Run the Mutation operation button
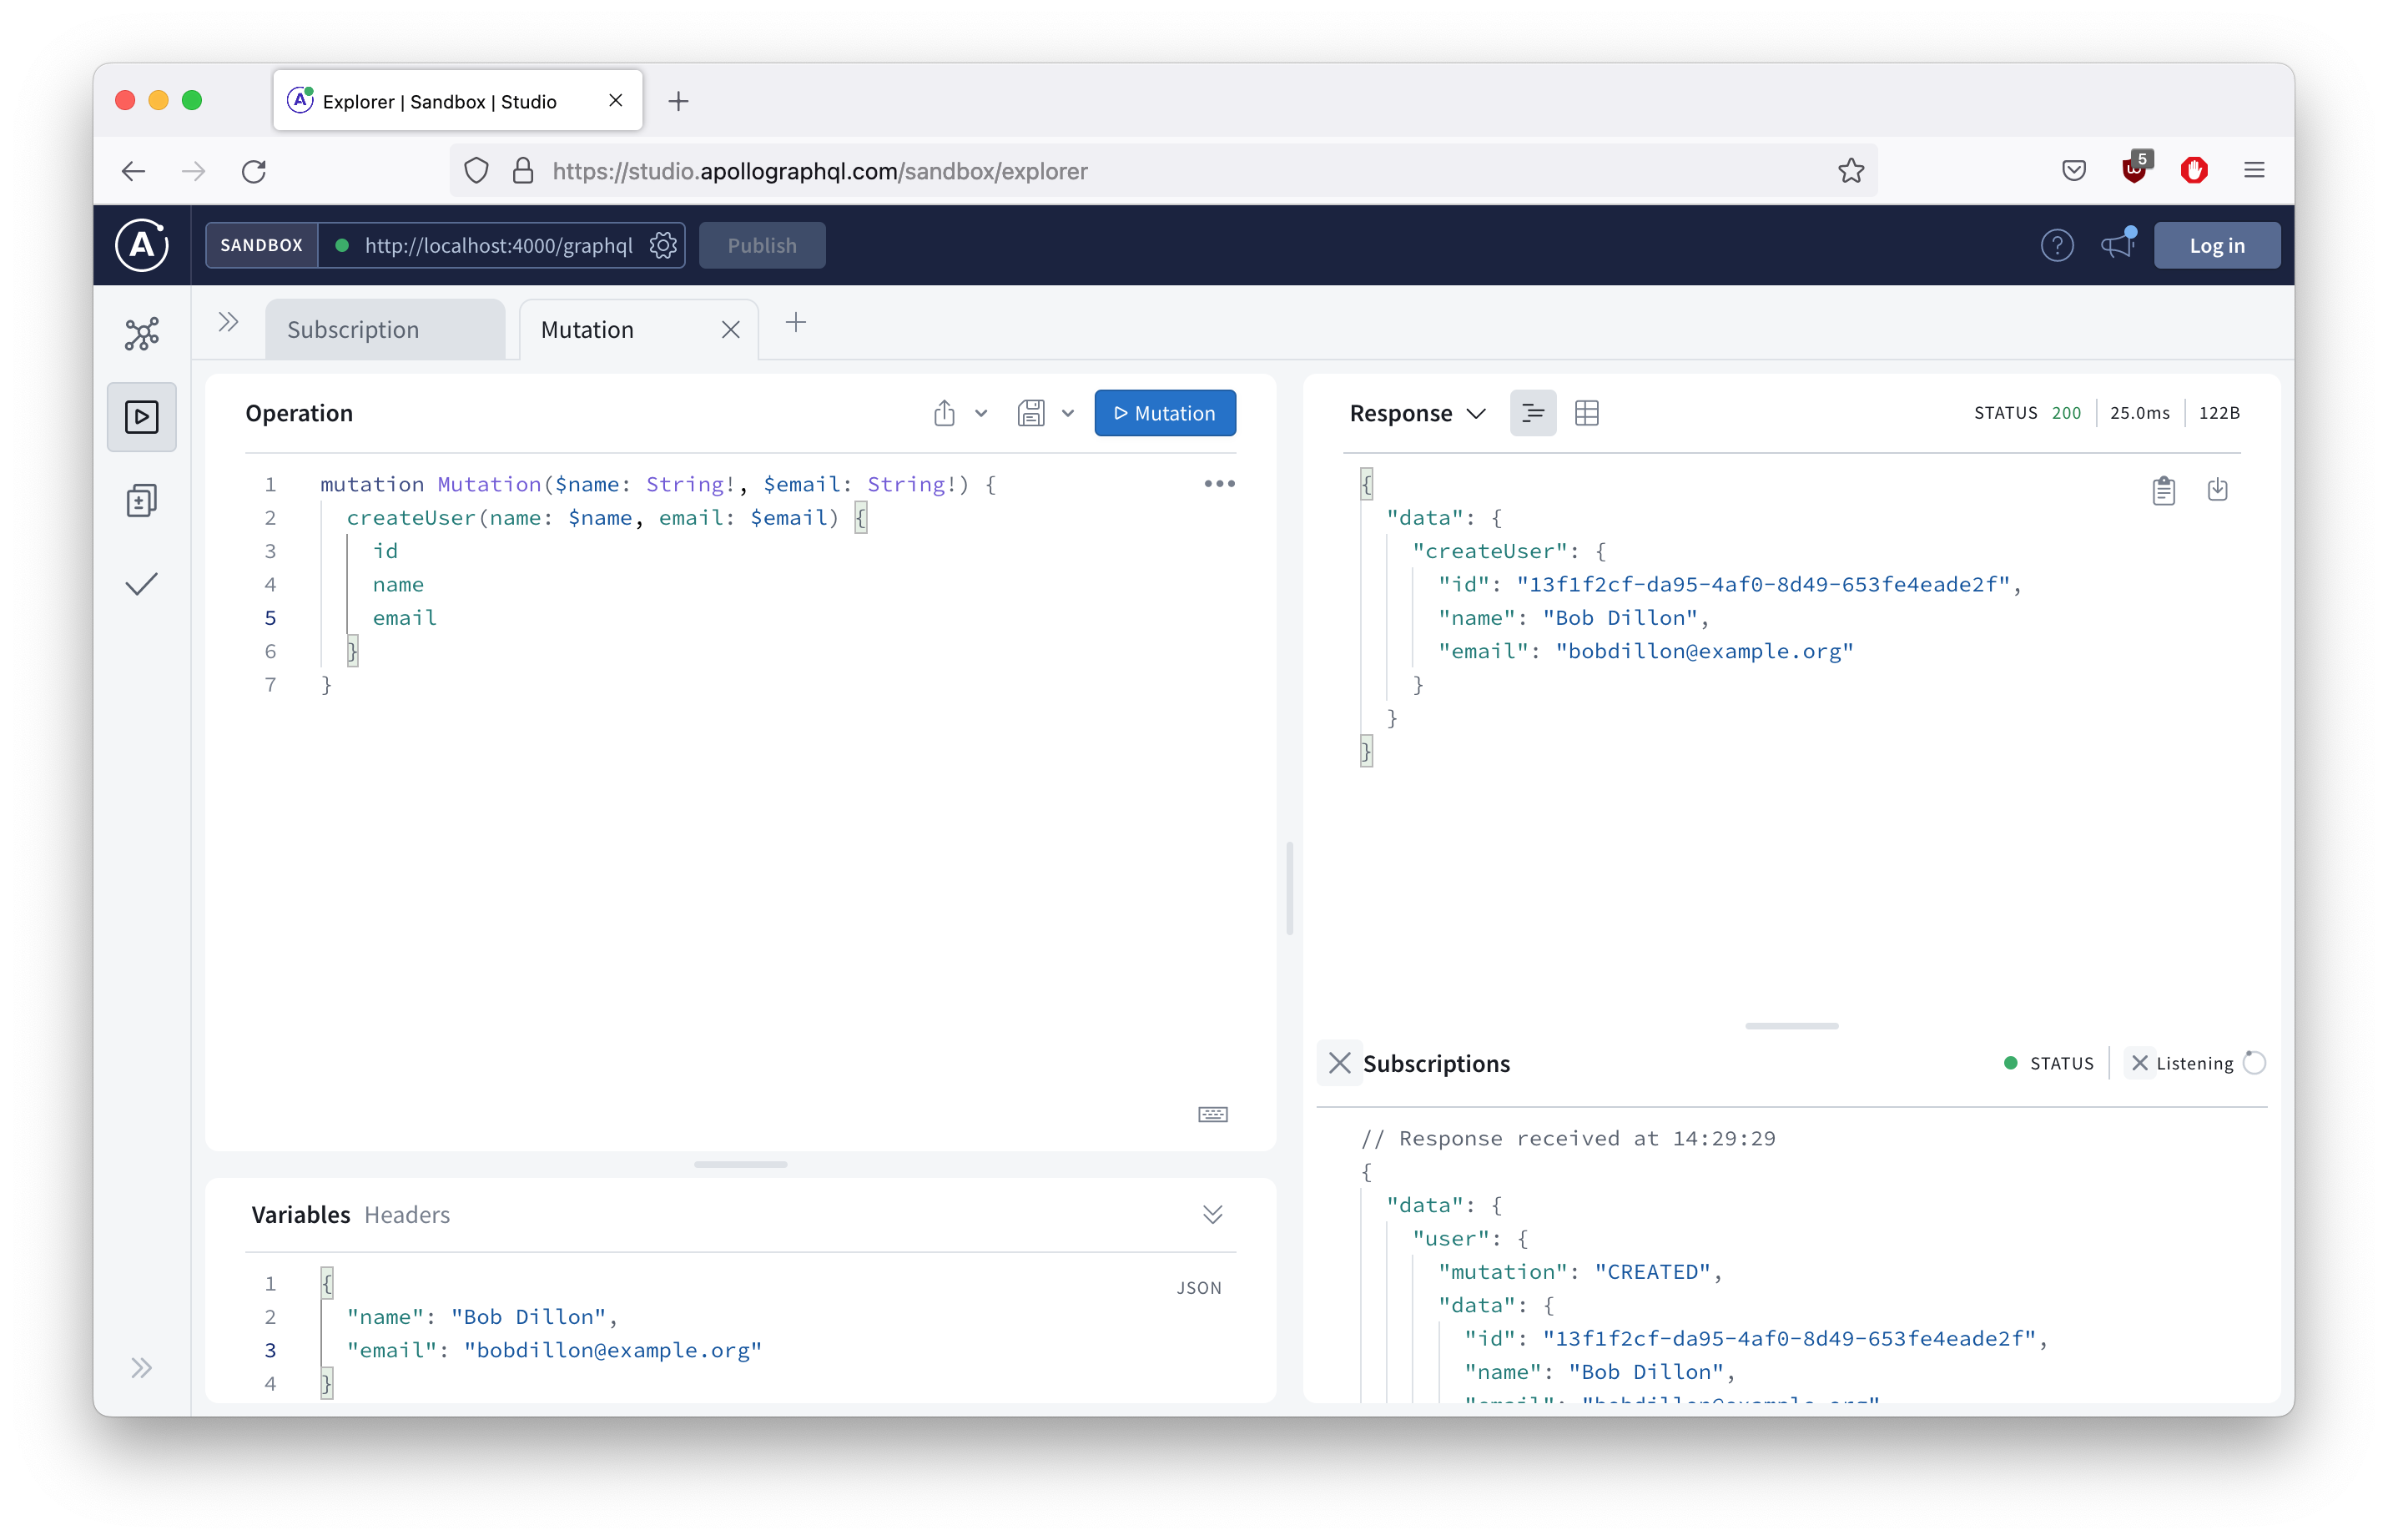Image resolution: width=2388 pixels, height=1540 pixels. [1164, 413]
